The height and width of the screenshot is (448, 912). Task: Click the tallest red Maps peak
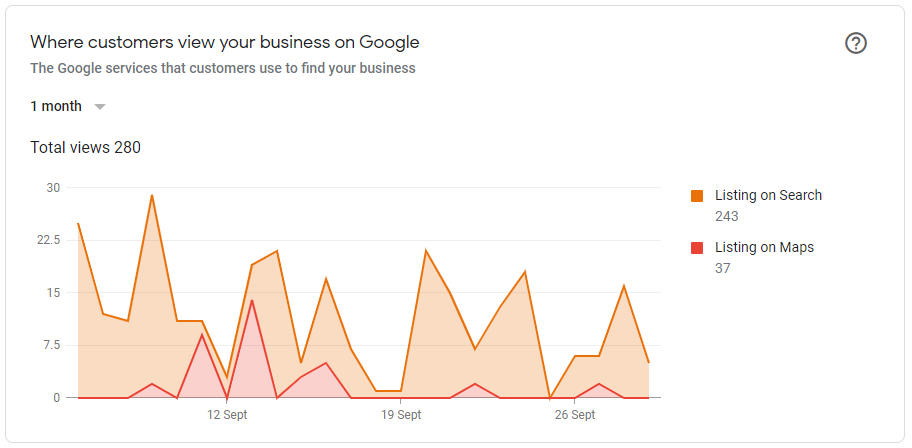click(x=252, y=300)
